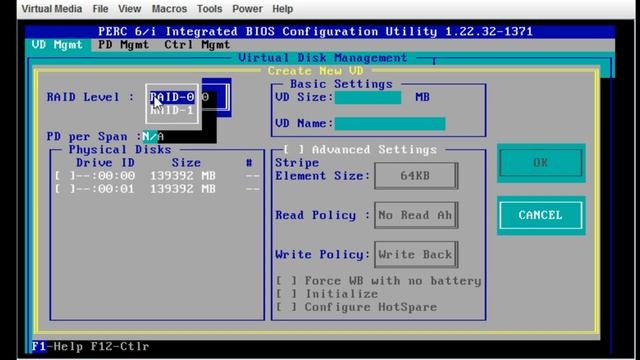Switch to the PD Mgmt tab
The image size is (640, 360).
pyautogui.click(x=123, y=44)
